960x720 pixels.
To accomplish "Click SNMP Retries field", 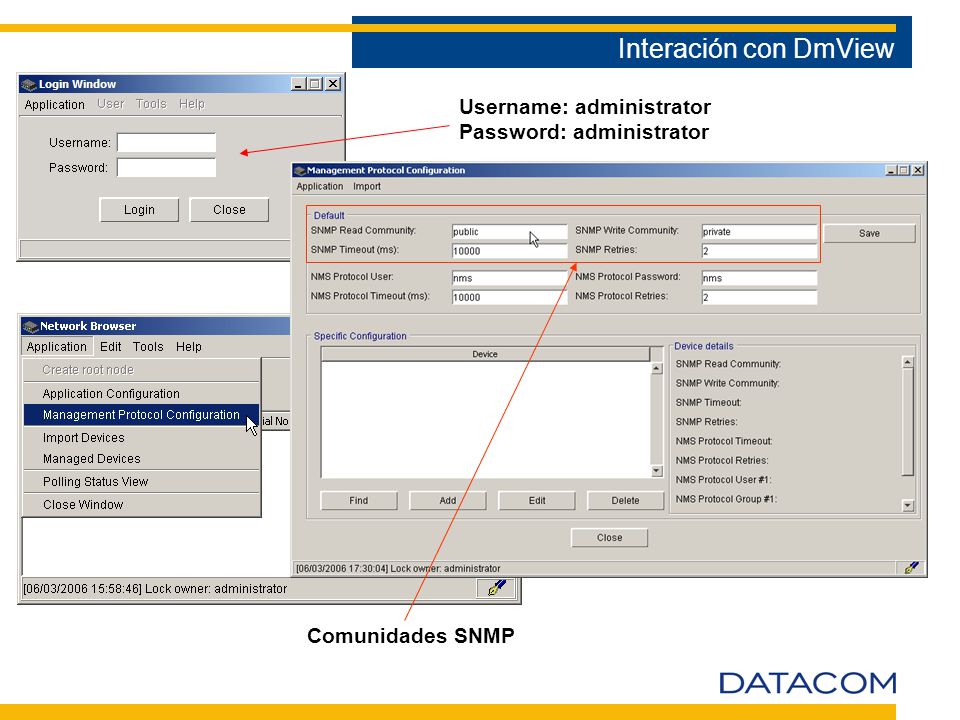I will [759, 250].
